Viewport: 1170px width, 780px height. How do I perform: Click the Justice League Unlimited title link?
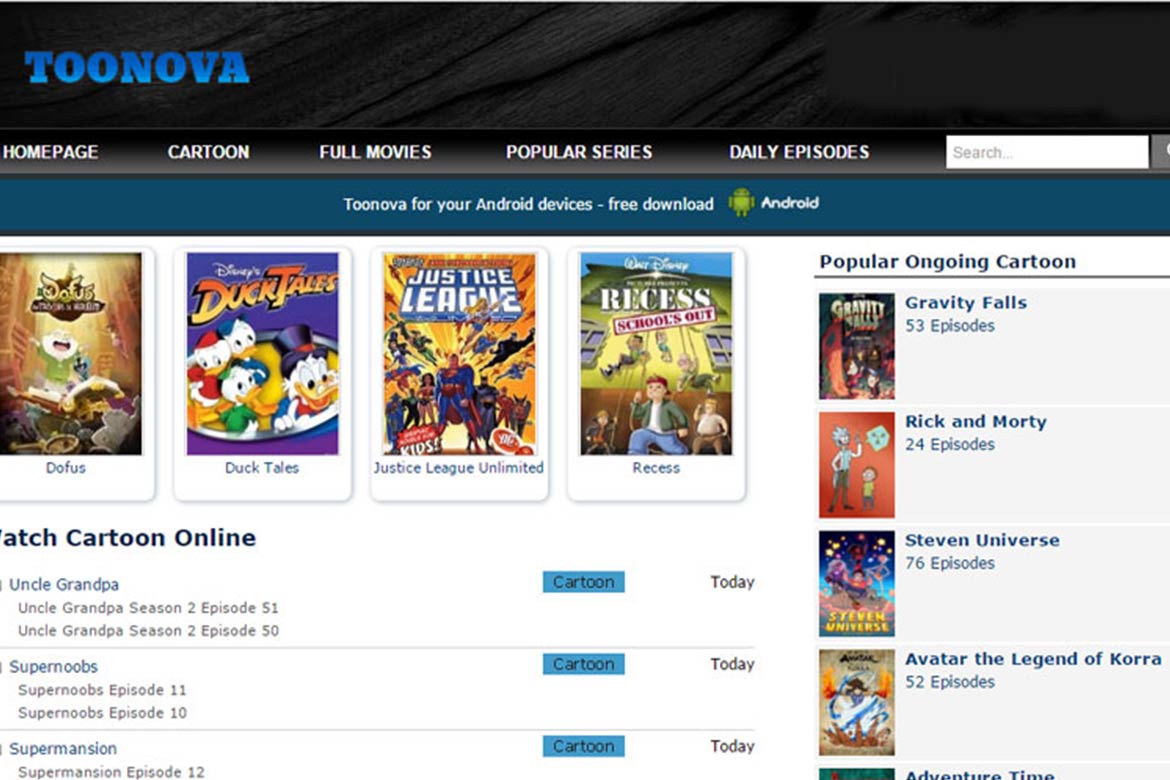(459, 468)
